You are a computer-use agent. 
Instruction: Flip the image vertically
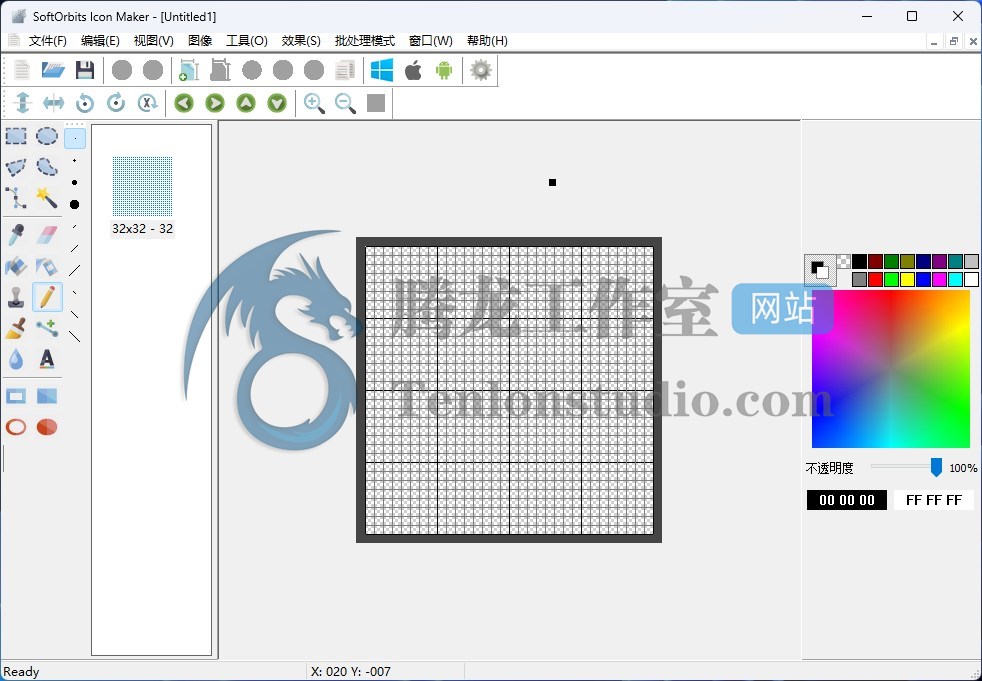pyautogui.click(x=23, y=102)
